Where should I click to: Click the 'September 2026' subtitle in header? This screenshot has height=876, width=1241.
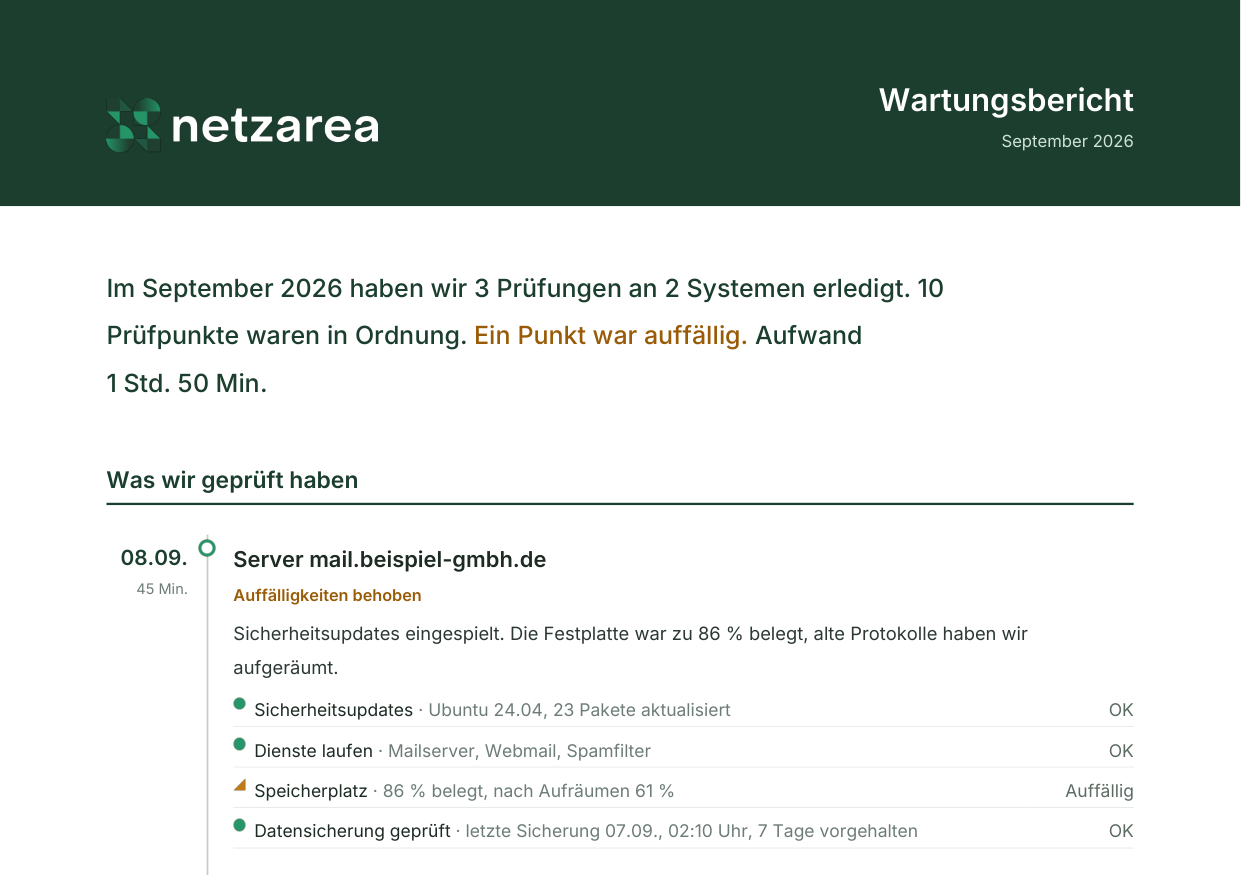click(1067, 141)
